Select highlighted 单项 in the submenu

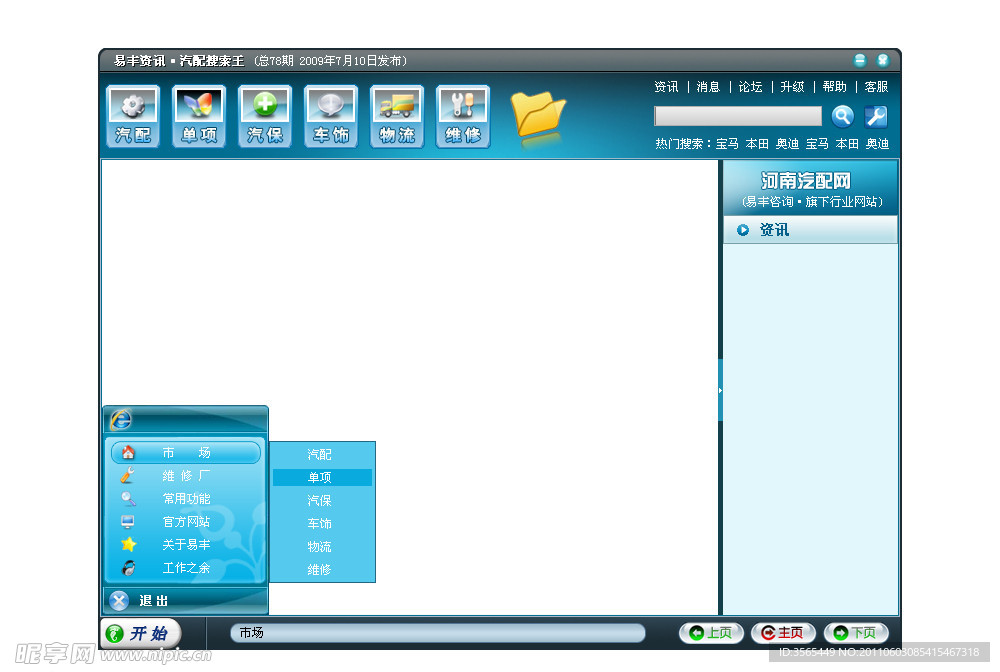[322, 478]
